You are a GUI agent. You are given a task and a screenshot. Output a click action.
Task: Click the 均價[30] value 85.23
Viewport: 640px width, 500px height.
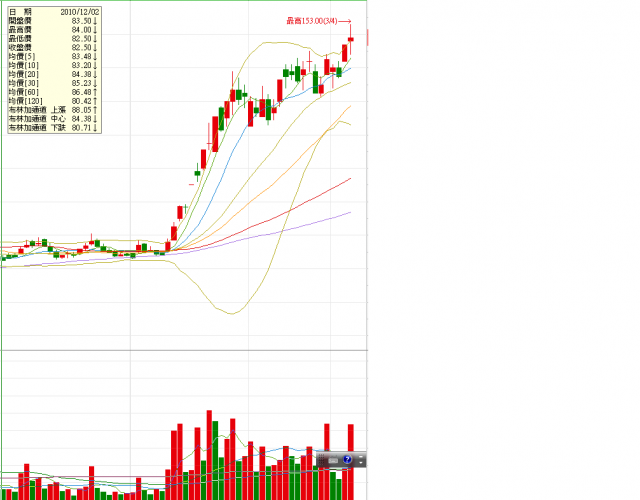coord(84,83)
